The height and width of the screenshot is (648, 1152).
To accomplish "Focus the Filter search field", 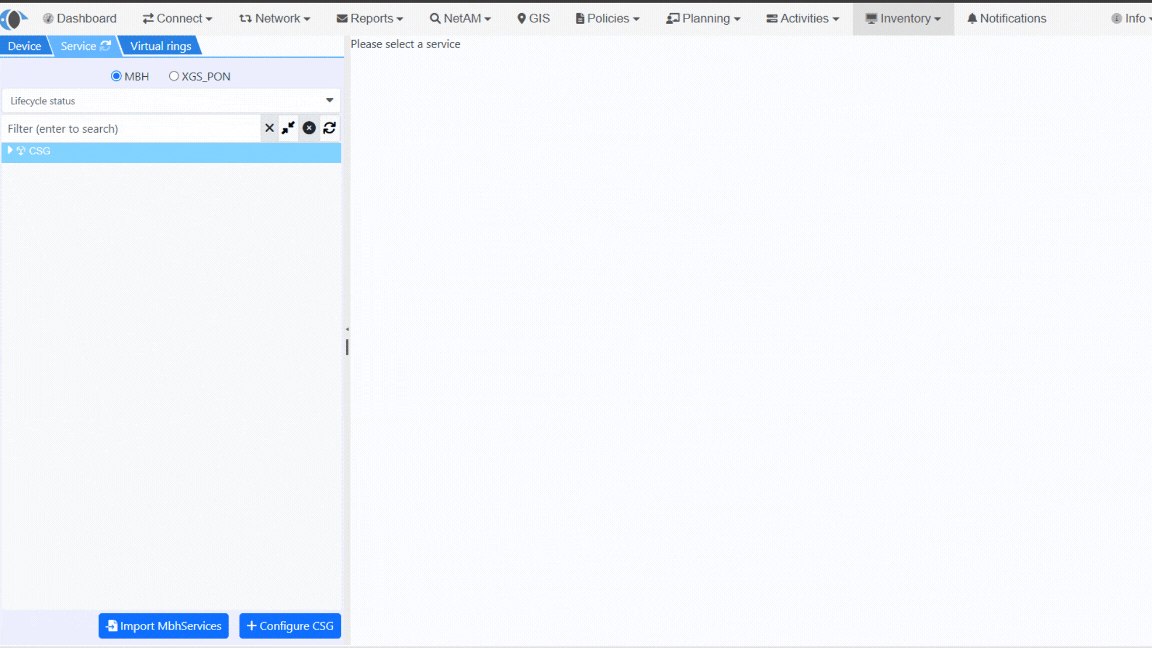I will coord(132,129).
